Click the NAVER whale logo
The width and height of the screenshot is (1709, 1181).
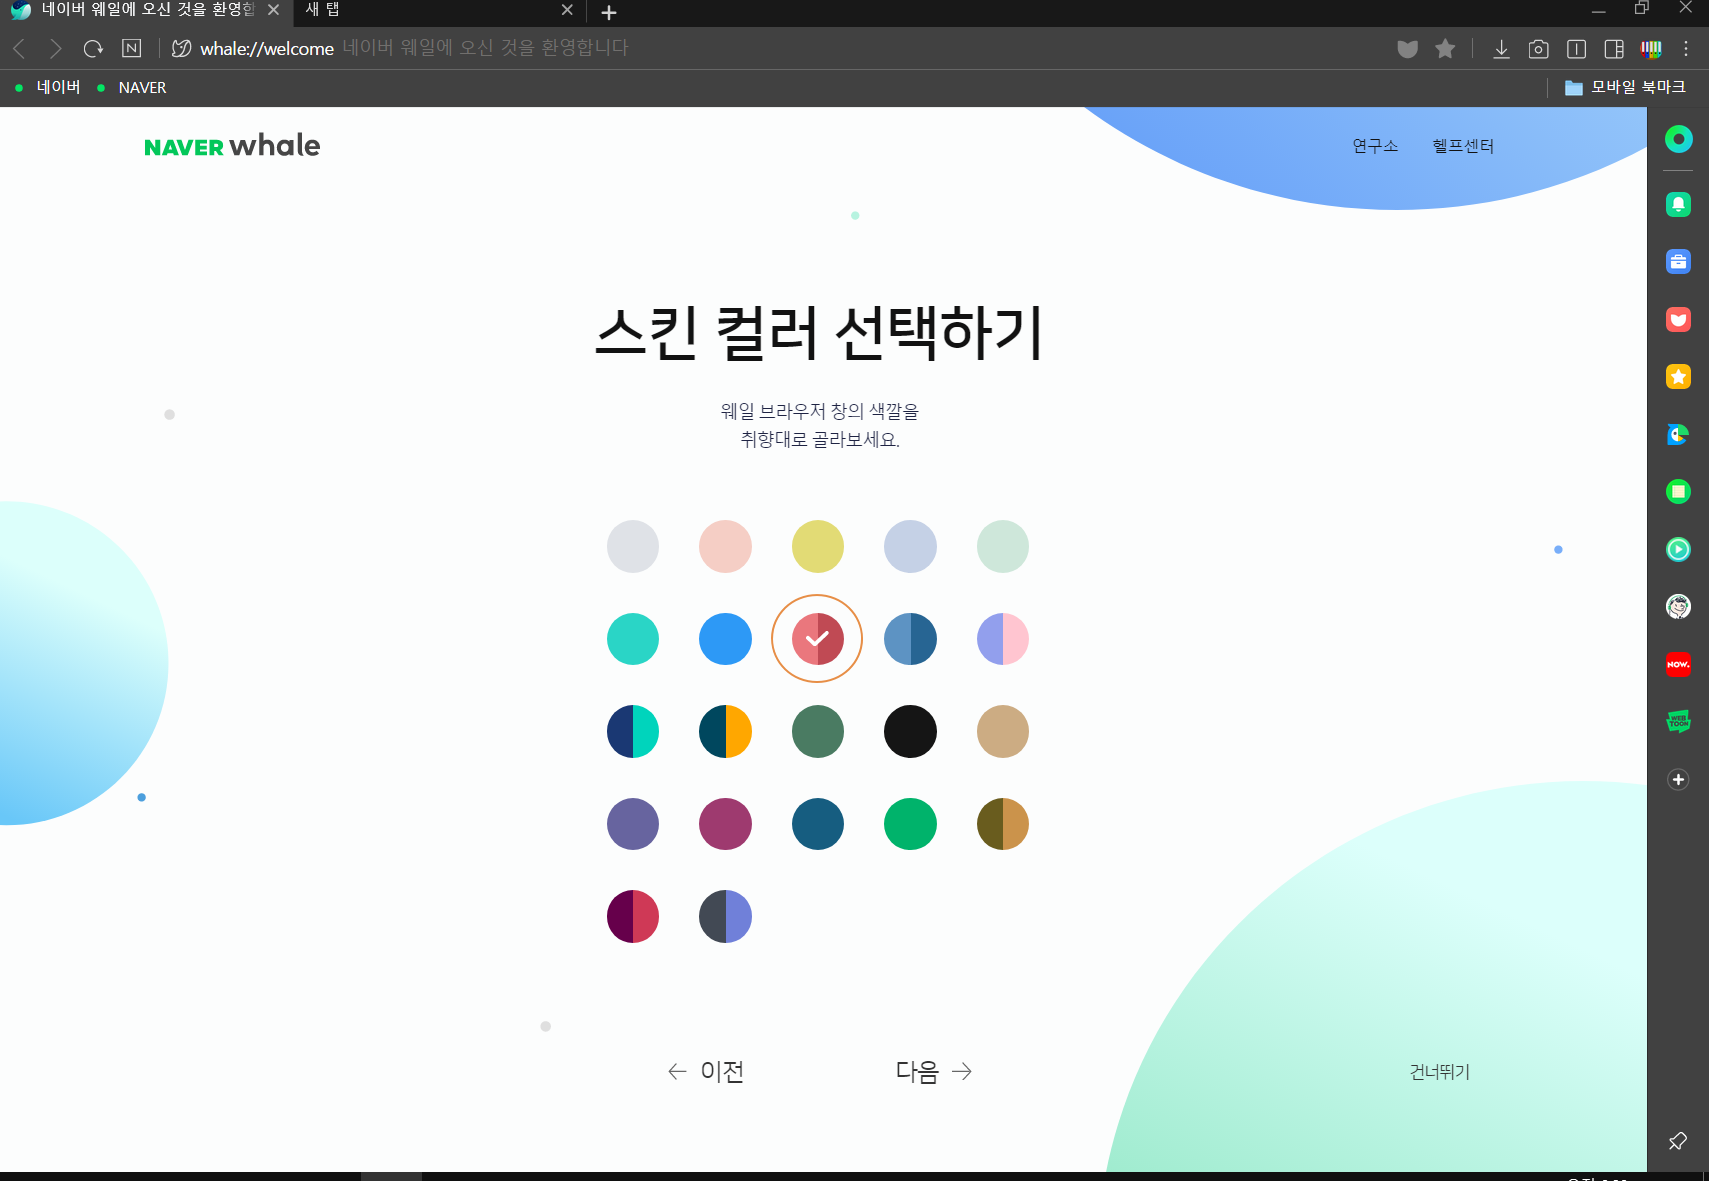point(232,146)
